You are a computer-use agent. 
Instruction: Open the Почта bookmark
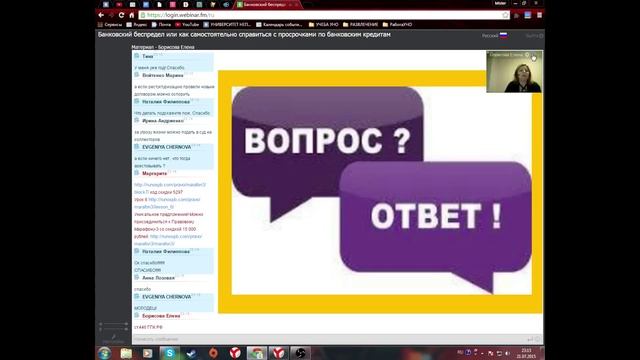pos(161,24)
